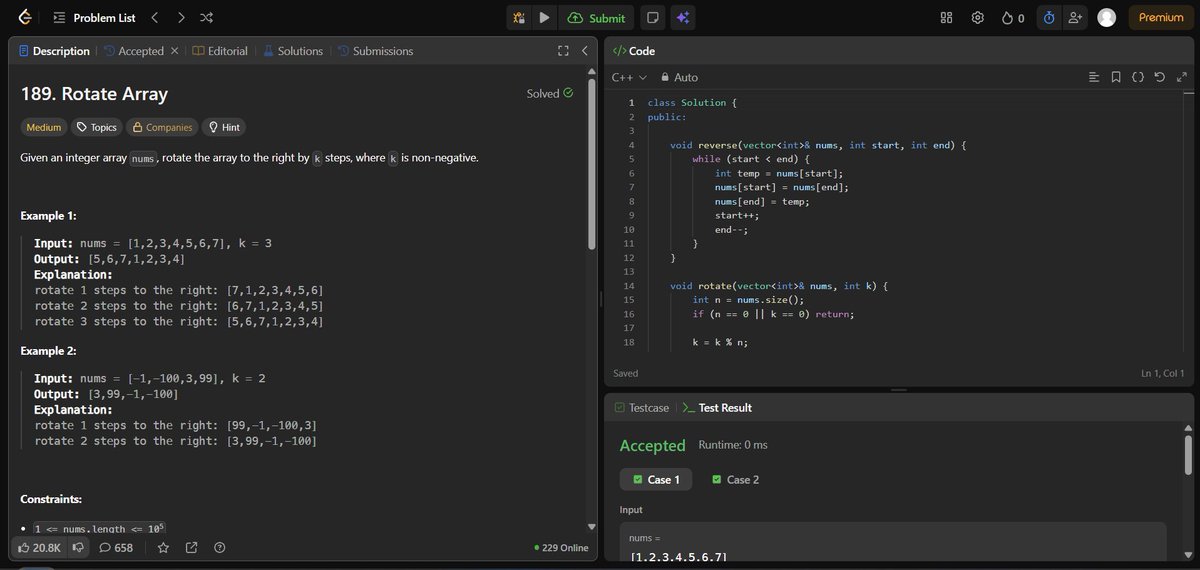Click the 'k = k % n;' code line
This screenshot has width=1200, height=570.
tap(720, 342)
